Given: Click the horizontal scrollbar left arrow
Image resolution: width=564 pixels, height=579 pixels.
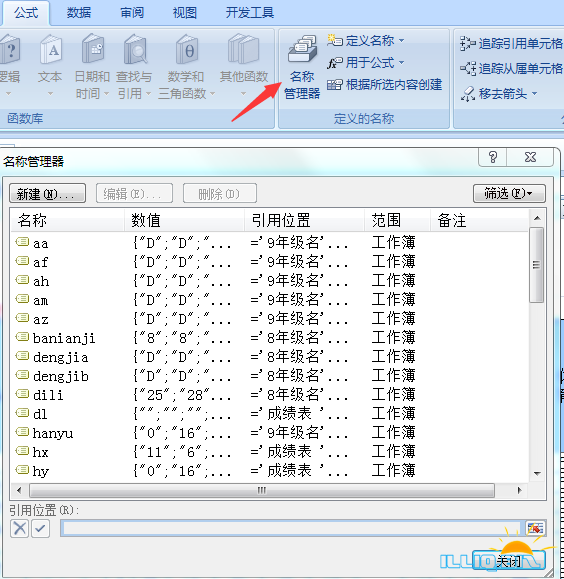Looking at the screenshot, I should click(x=19, y=491).
